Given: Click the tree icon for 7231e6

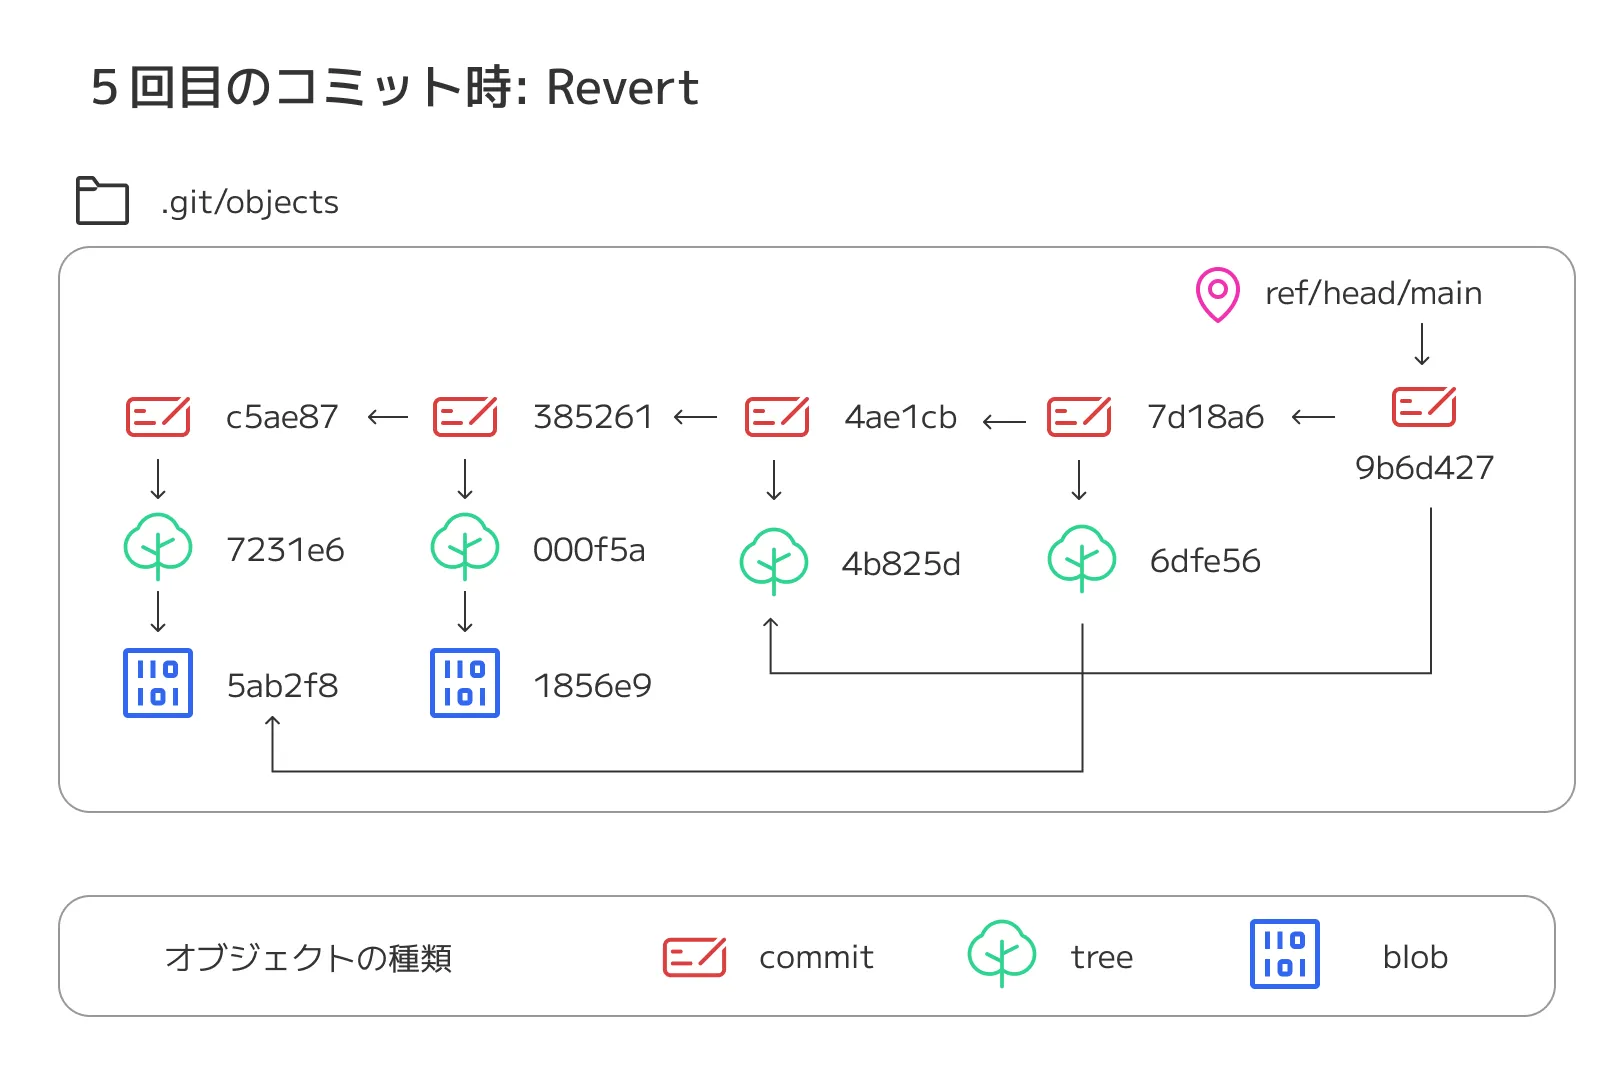Looking at the screenshot, I should pos(158,547).
